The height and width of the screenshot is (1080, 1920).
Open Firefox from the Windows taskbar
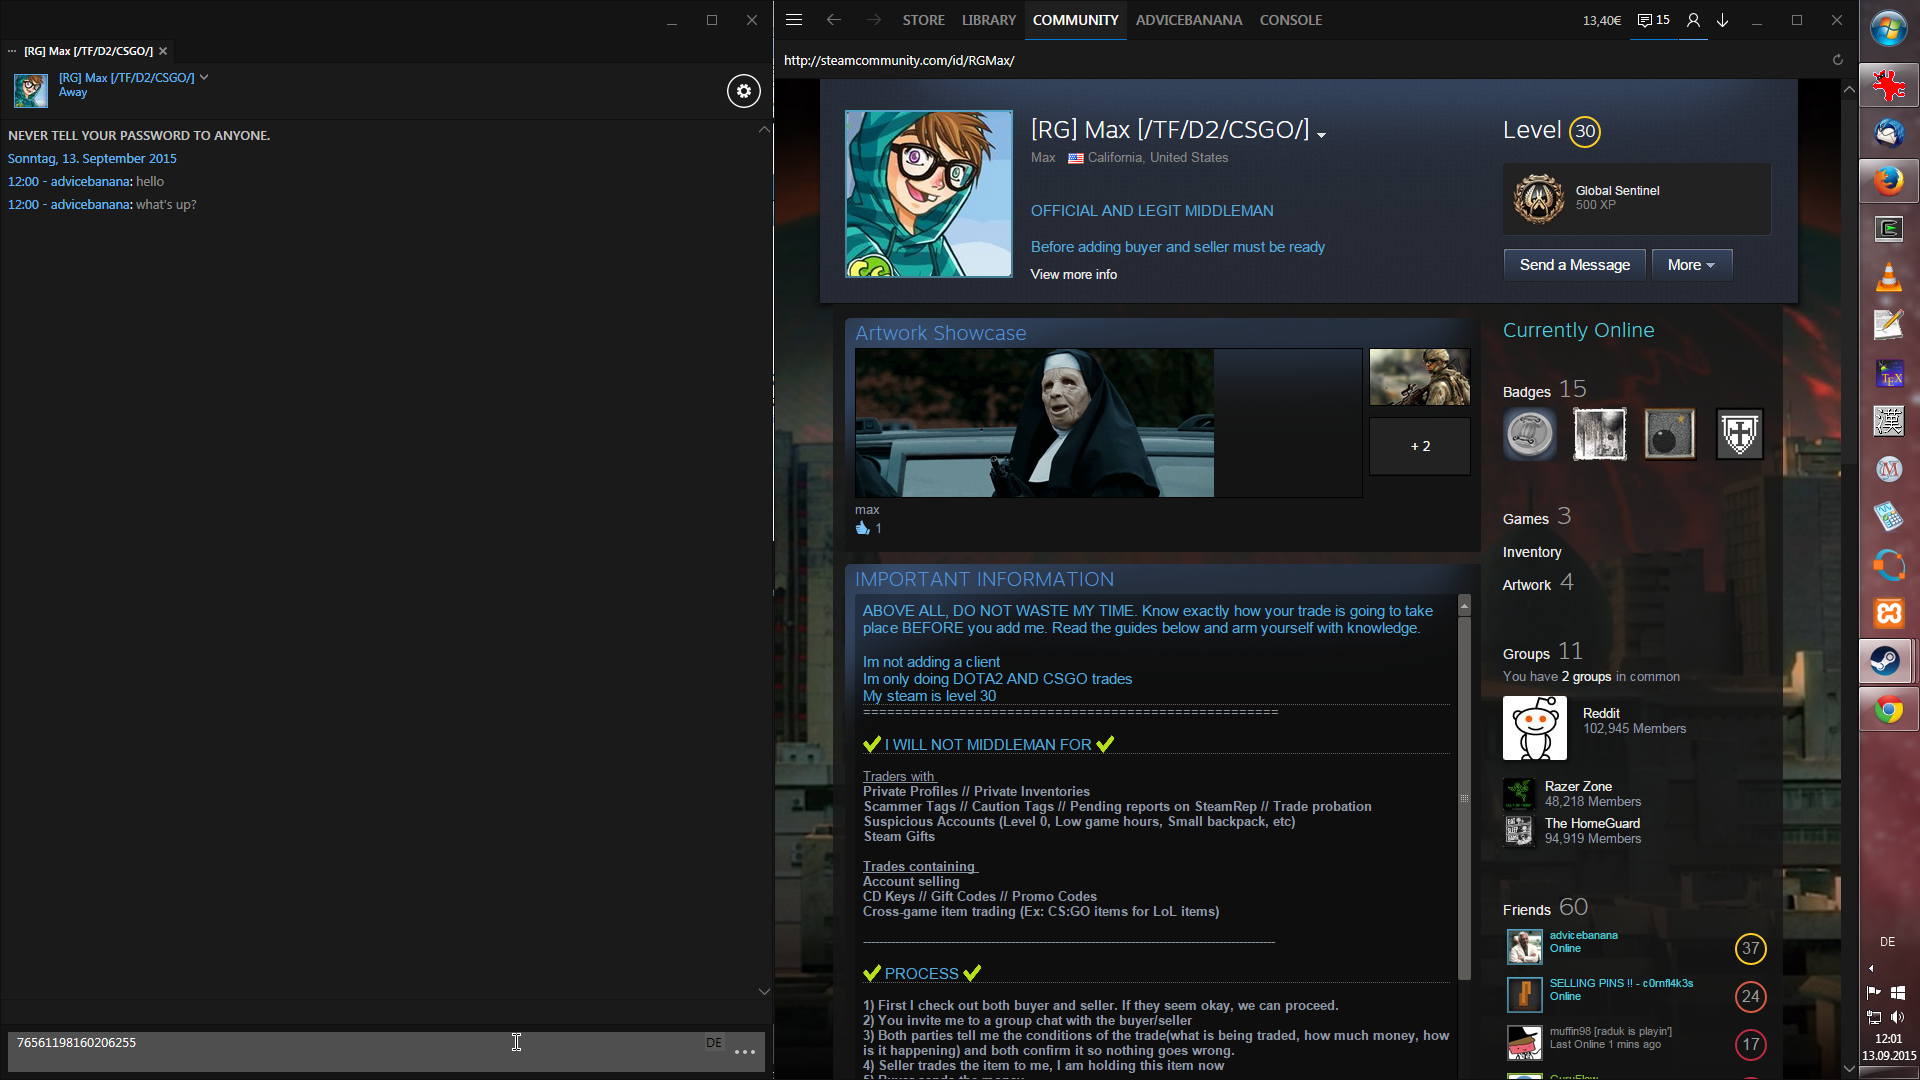(1888, 181)
